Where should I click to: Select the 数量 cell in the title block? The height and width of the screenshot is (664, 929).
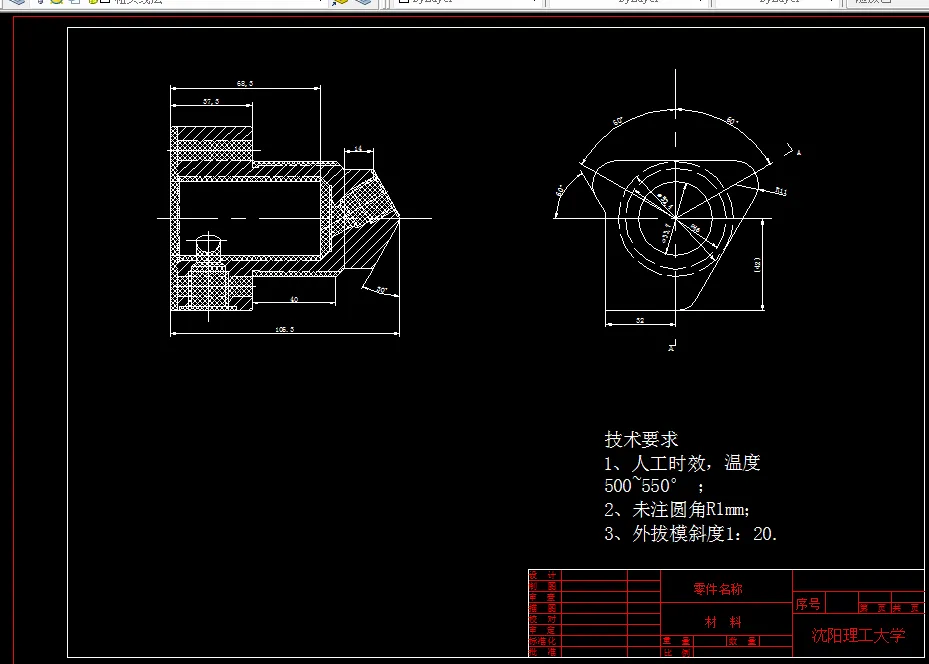(x=742, y=641)
